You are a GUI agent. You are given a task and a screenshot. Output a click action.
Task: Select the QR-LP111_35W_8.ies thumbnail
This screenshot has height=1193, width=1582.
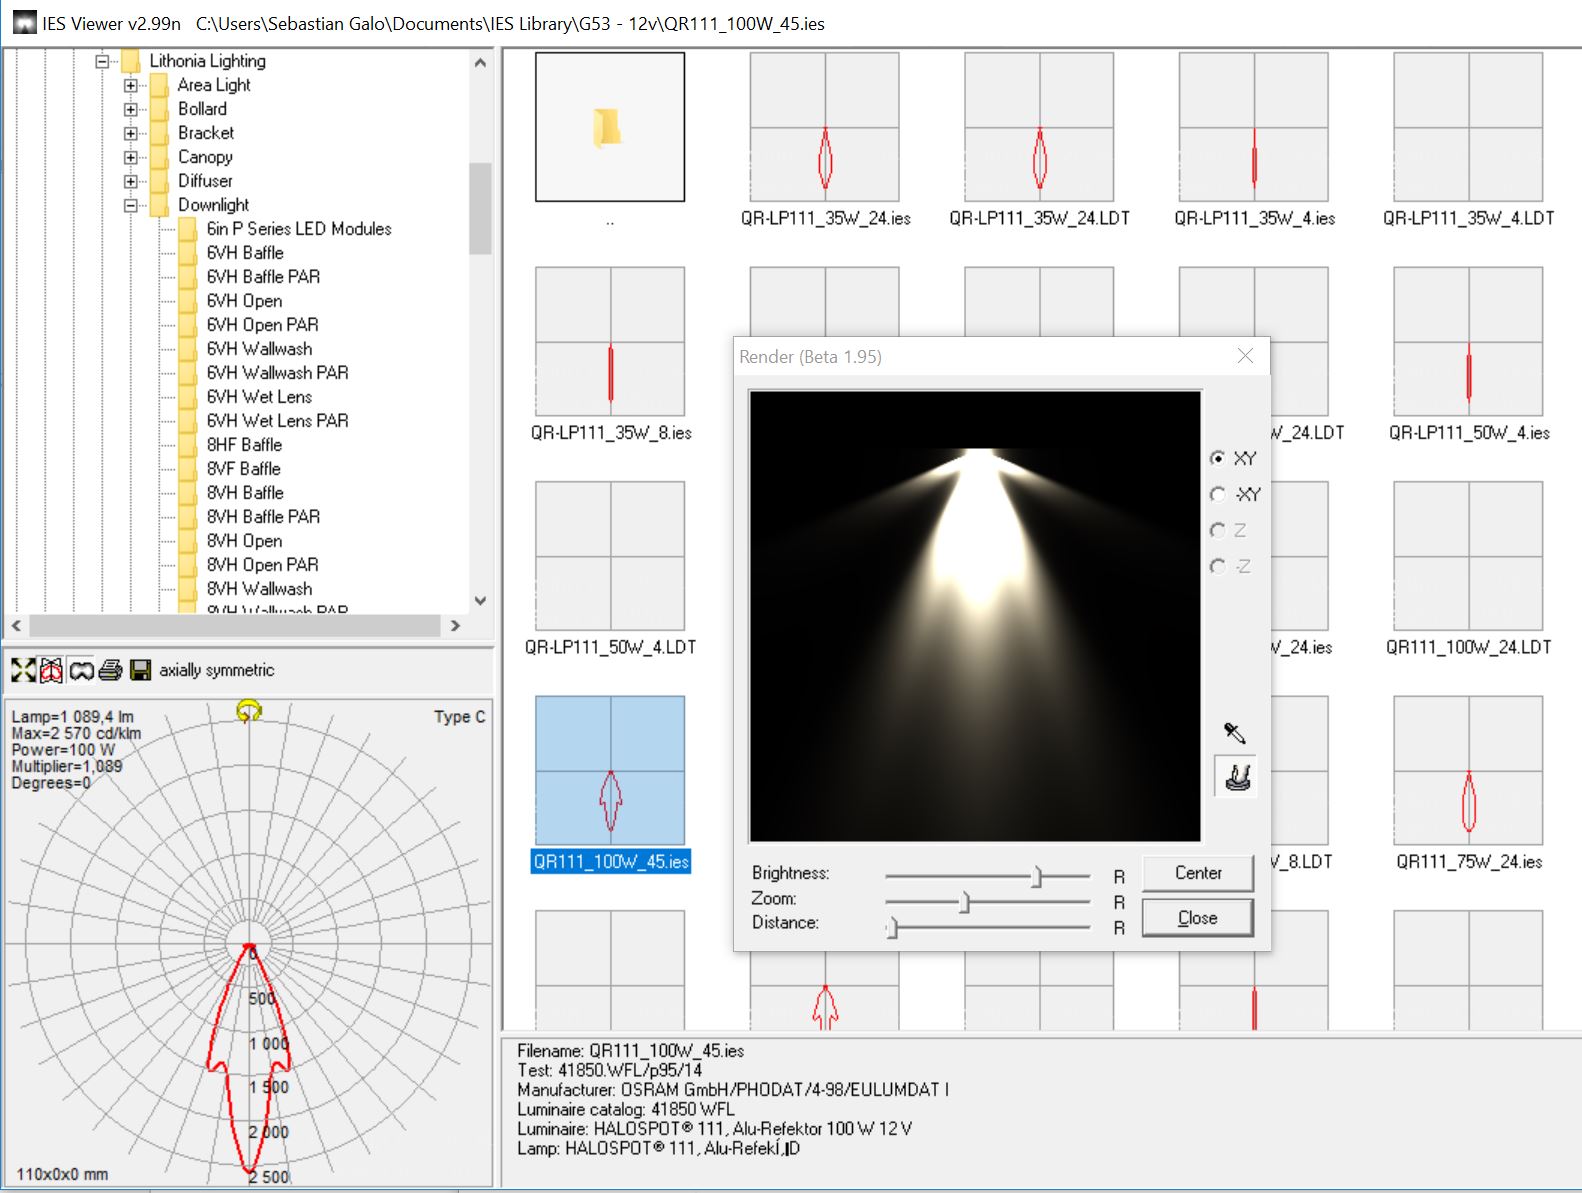[610, 341]
